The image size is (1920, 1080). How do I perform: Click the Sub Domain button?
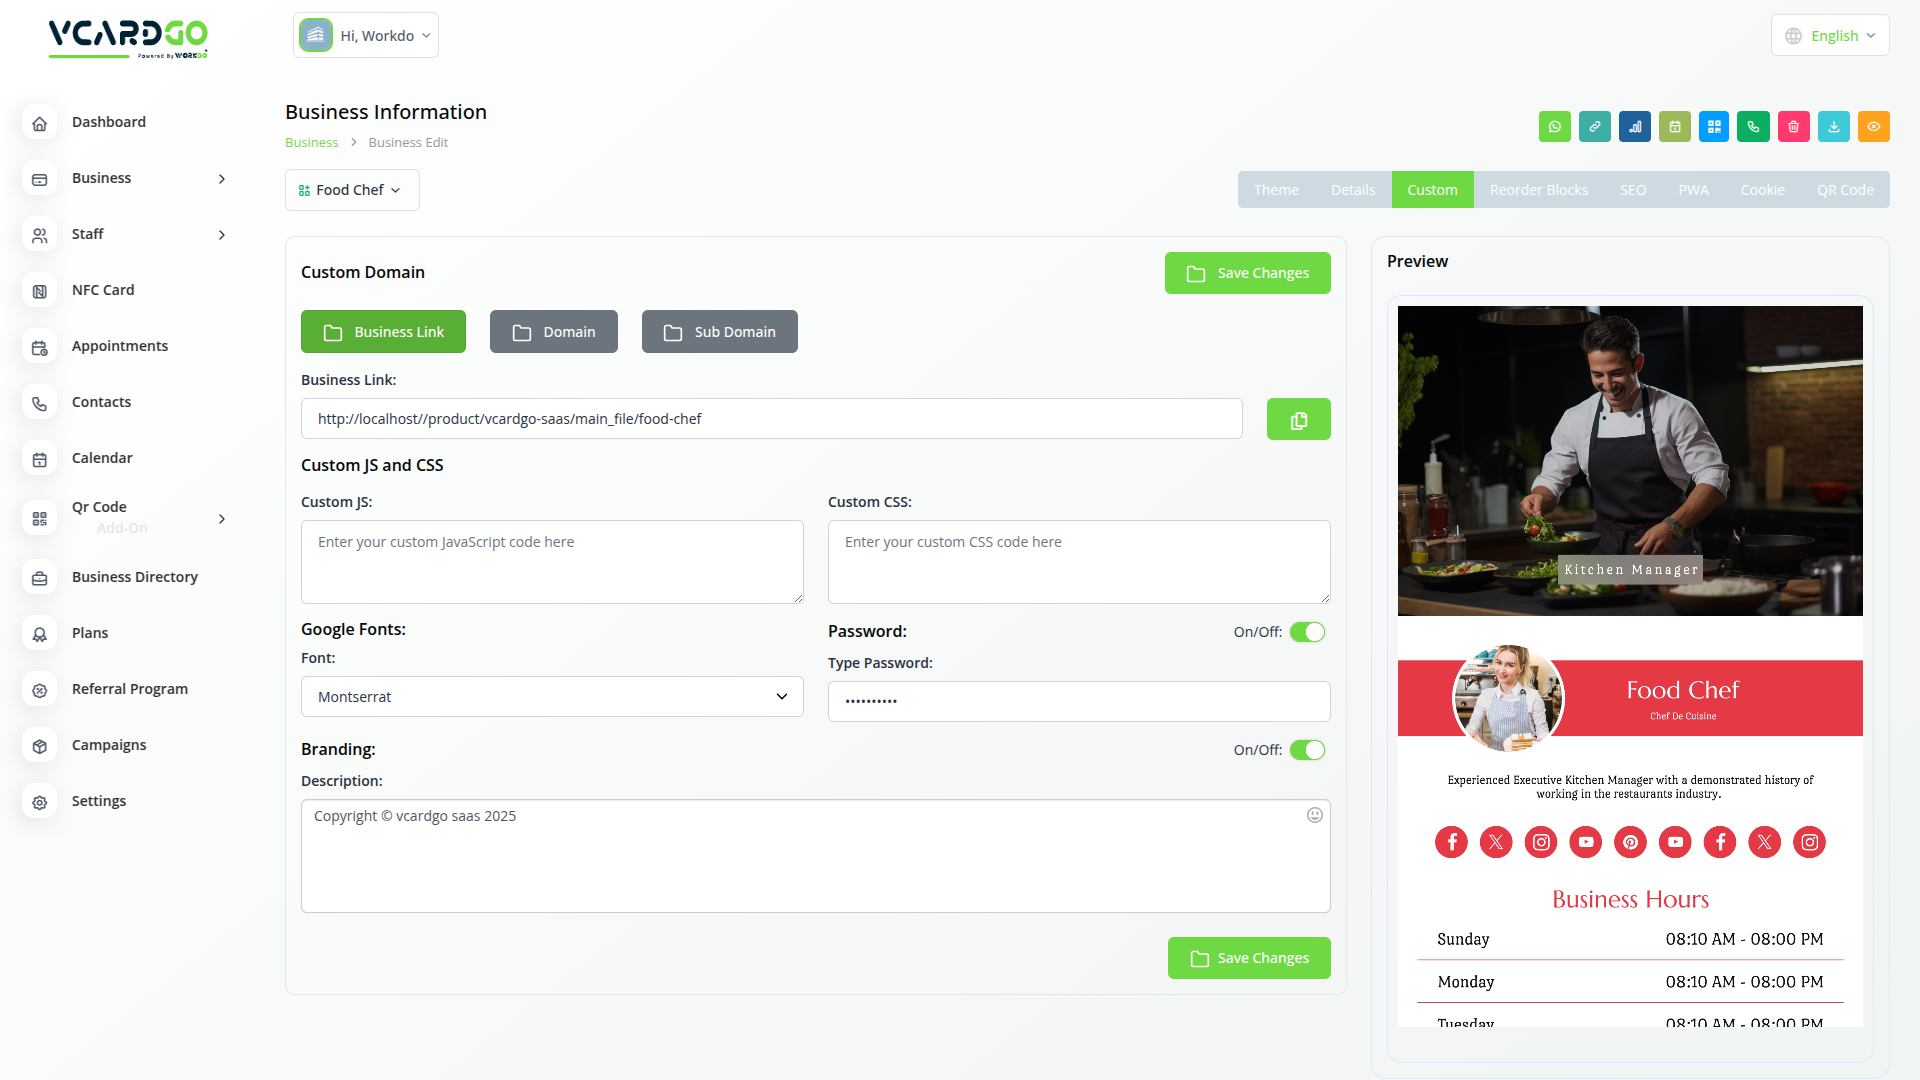coord(719,332)
